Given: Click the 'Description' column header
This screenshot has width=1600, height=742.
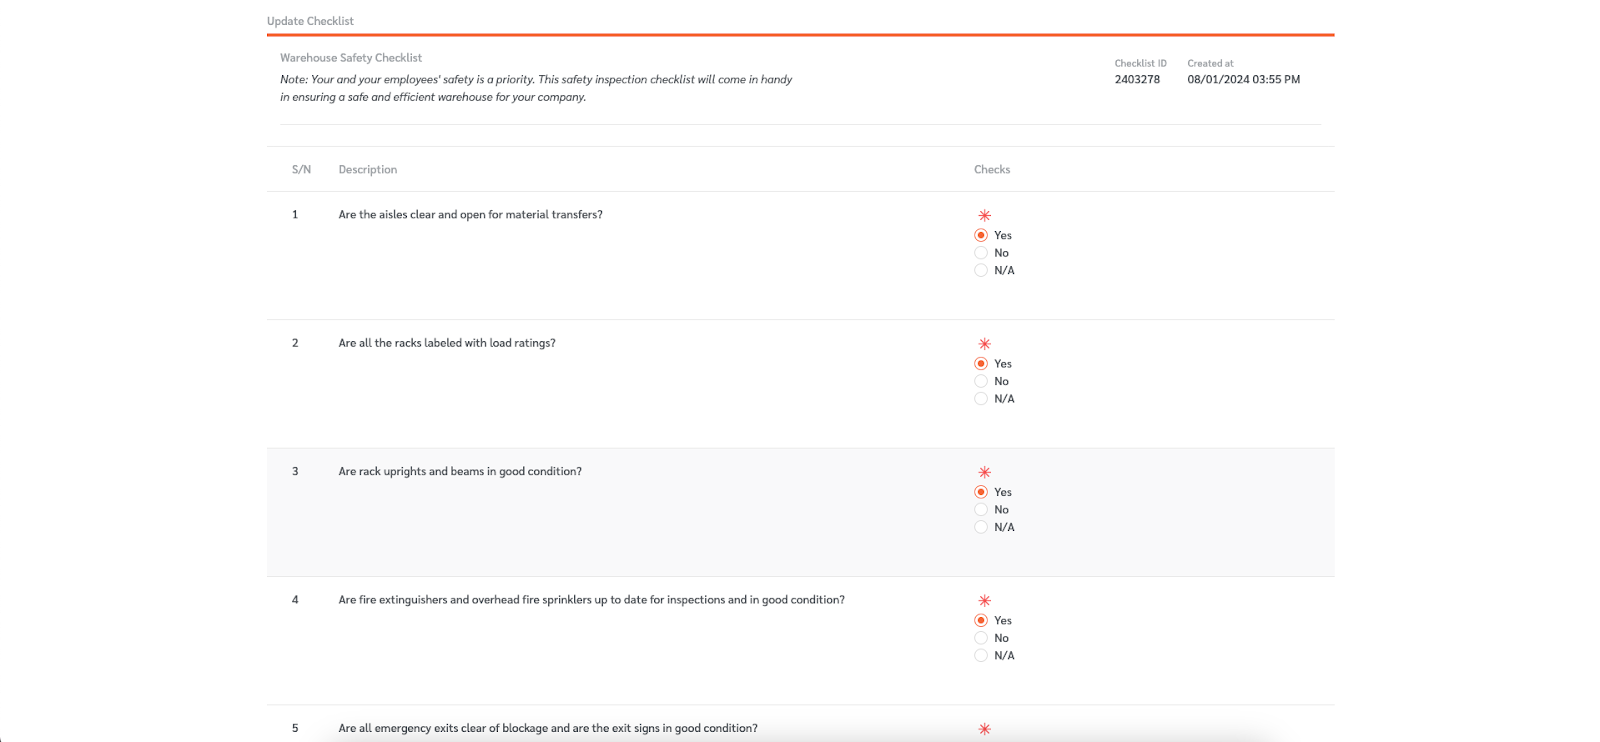Looking at the screenshot, I should [x=368, y=170].
